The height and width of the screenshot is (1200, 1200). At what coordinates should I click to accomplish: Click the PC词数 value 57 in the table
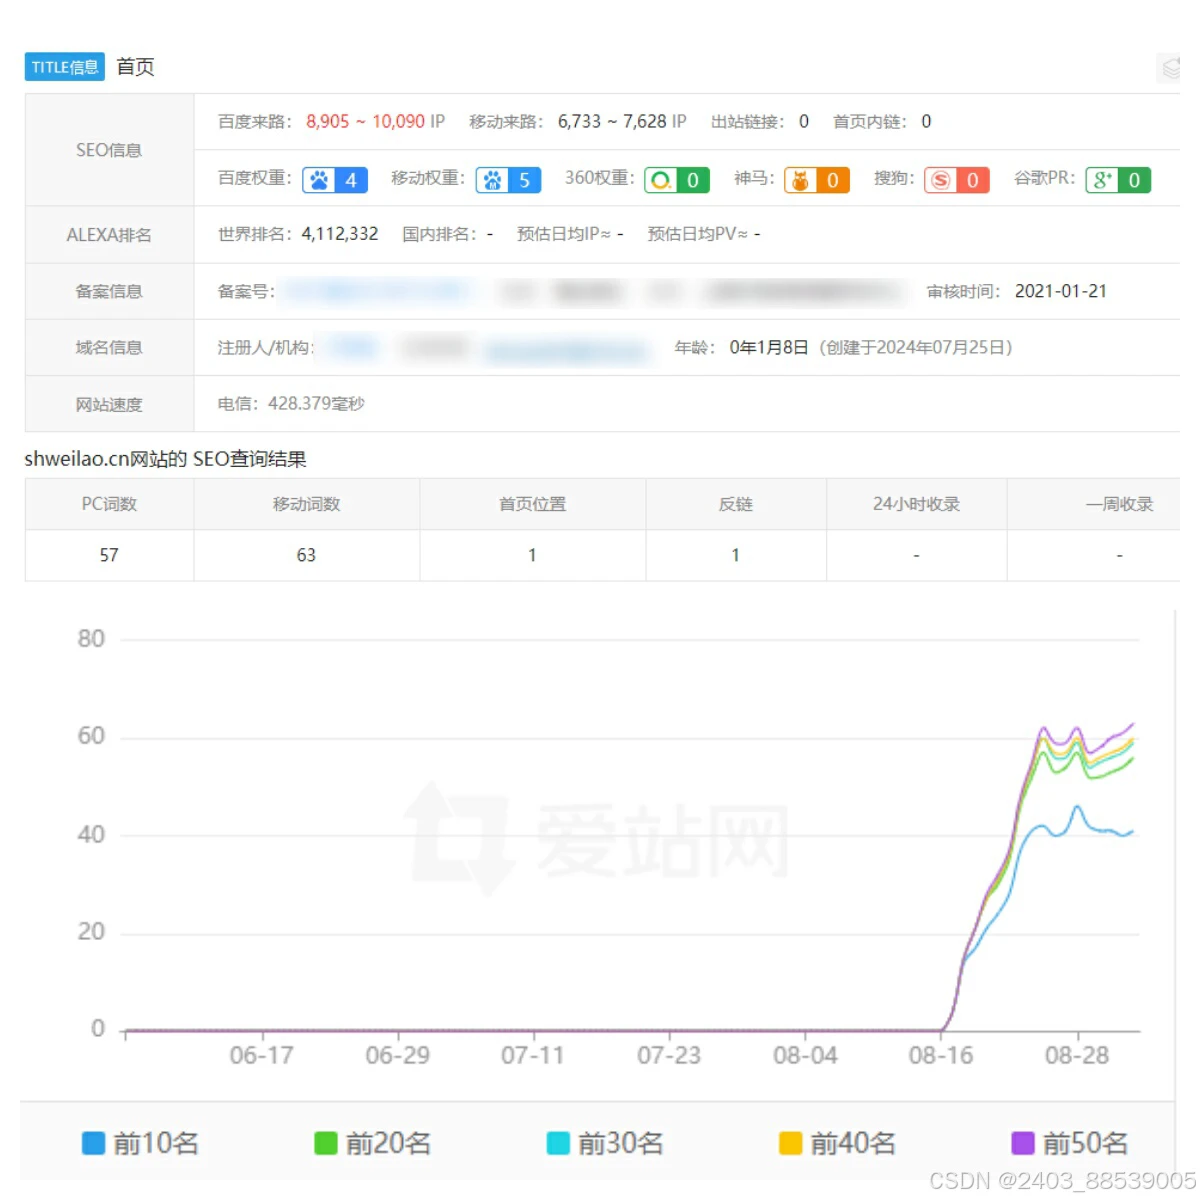109,555
